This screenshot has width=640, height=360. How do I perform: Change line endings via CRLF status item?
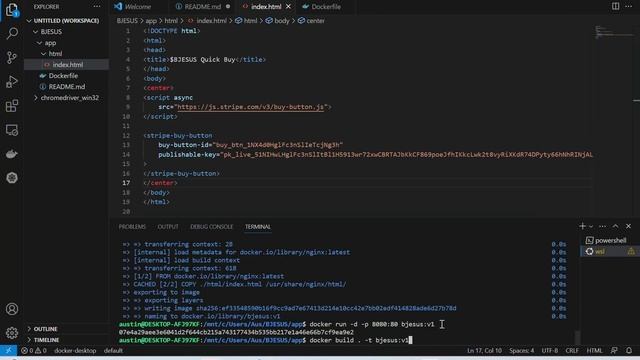[x=572, y=350]
